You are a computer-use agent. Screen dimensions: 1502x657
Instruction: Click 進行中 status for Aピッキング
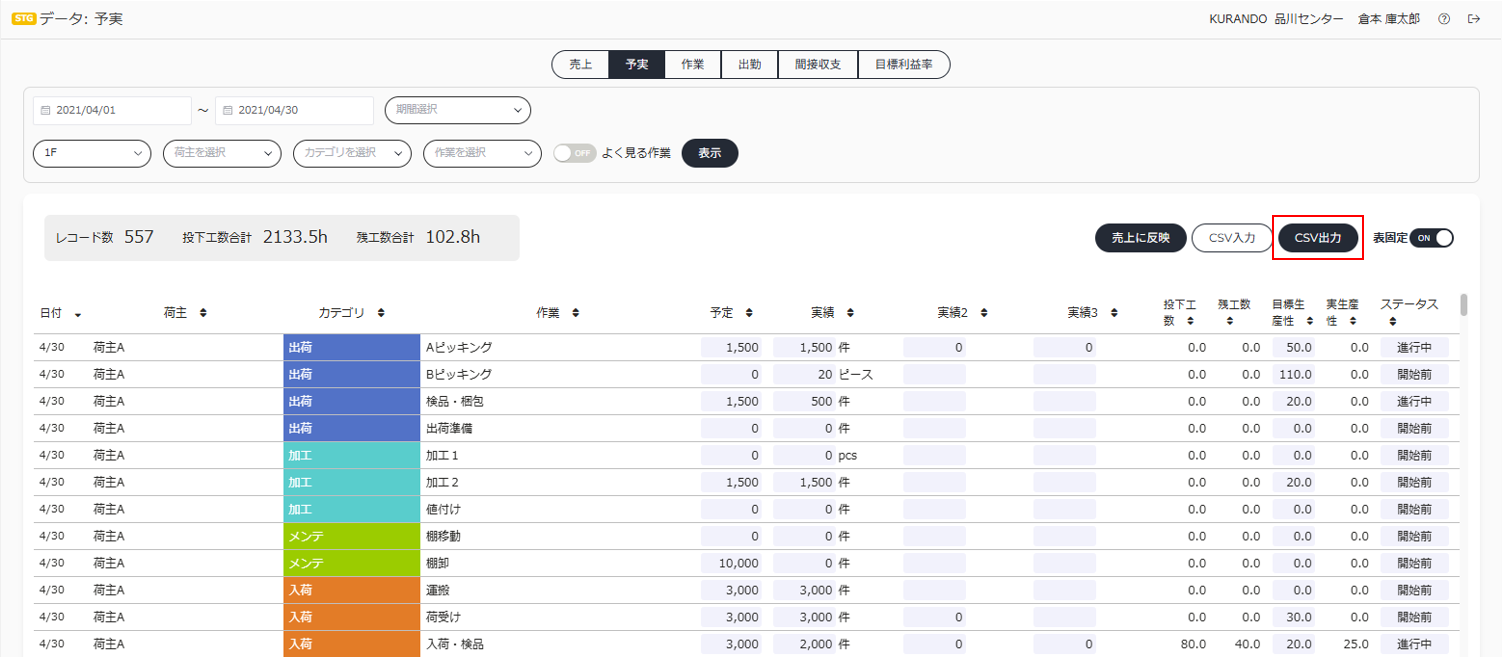(1415, 347)
